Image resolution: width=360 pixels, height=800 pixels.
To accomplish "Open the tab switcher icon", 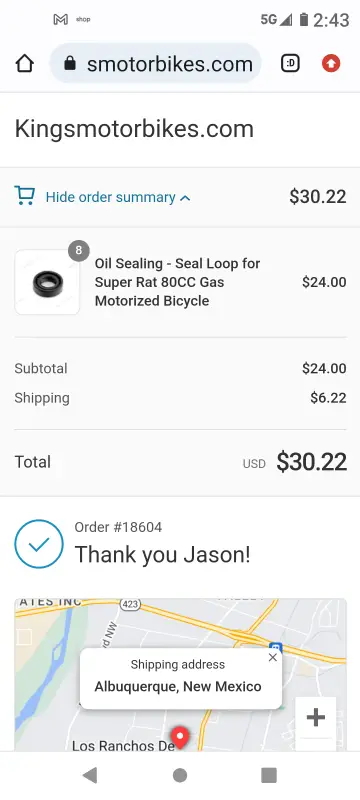I will pos(291,64).
